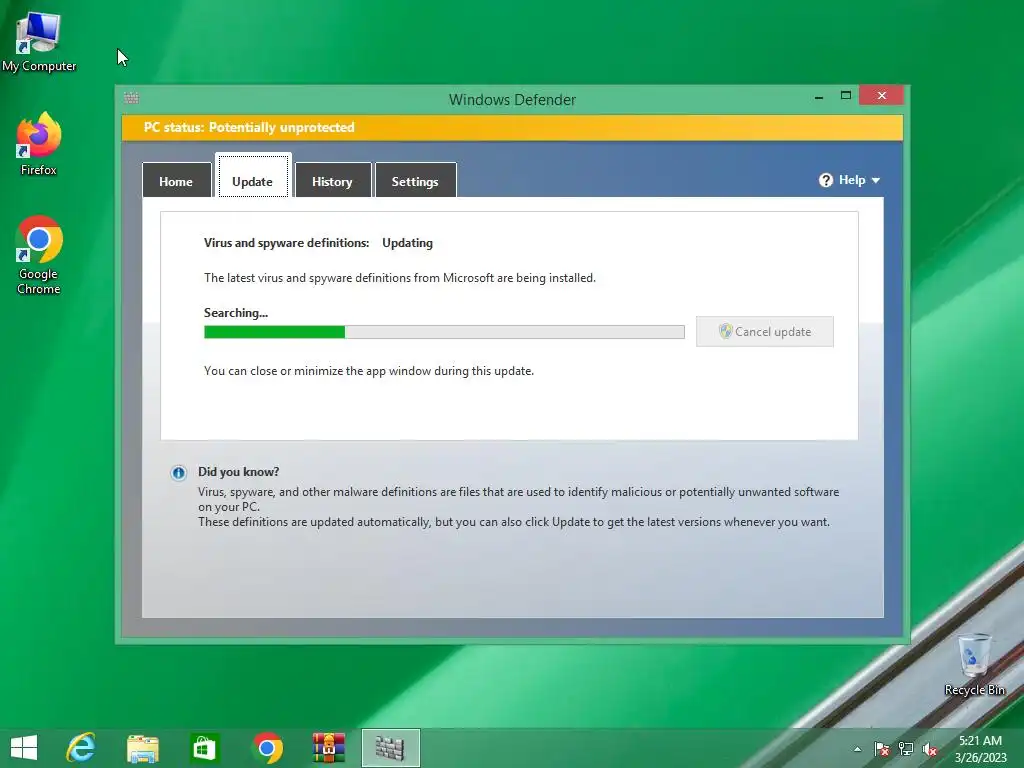This screenshot has height=768, width=1024.
Task: Close the Windows Defender window
Action: click(x=882, y=96)
